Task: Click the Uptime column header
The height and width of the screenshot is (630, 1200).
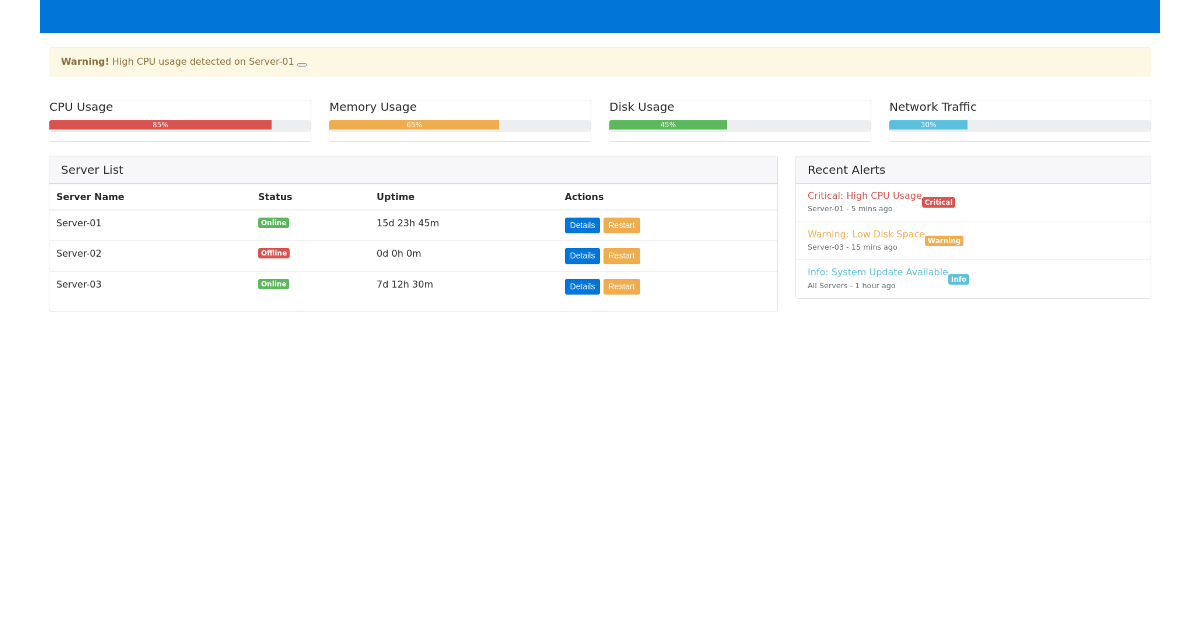Action: [395, 197]
